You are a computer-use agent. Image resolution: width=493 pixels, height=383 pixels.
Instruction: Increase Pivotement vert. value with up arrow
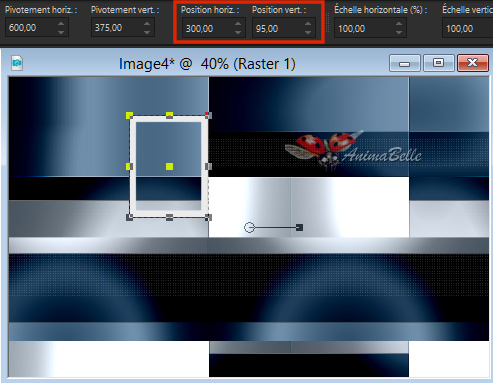click(147, 24)
